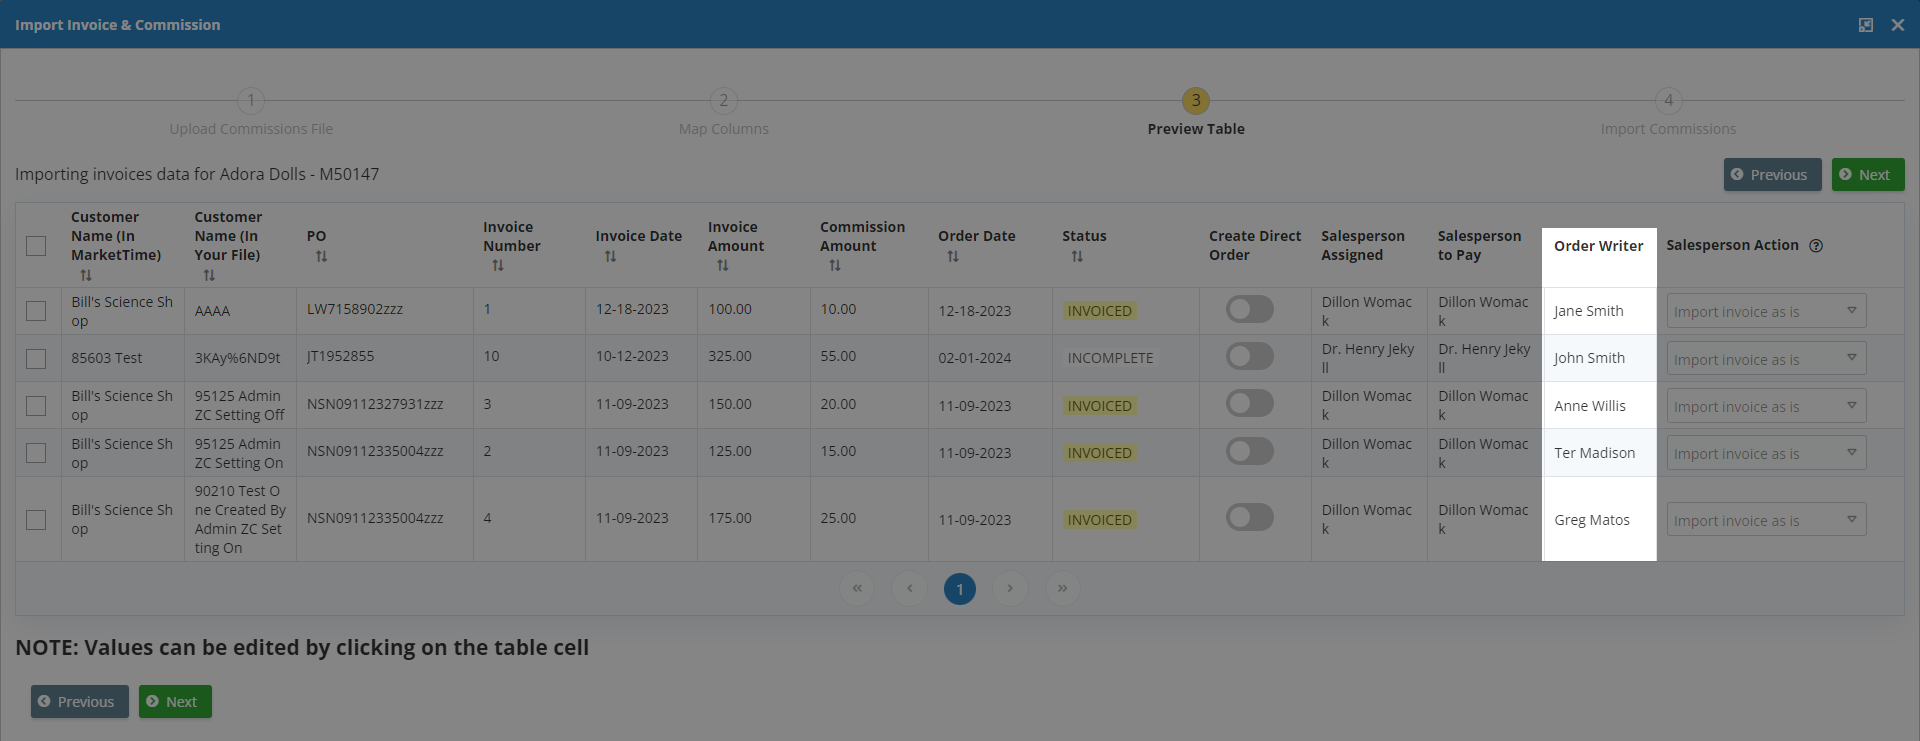The image size is (1920, 741).
Task: Go to step 2 Map Columns
Action: coord(723,101)
